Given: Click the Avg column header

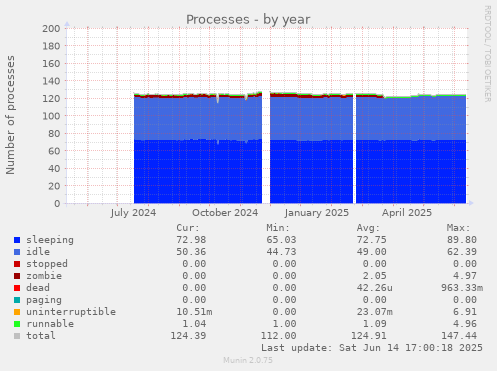Looking at the screenshot, I should [x=368, y=228].
